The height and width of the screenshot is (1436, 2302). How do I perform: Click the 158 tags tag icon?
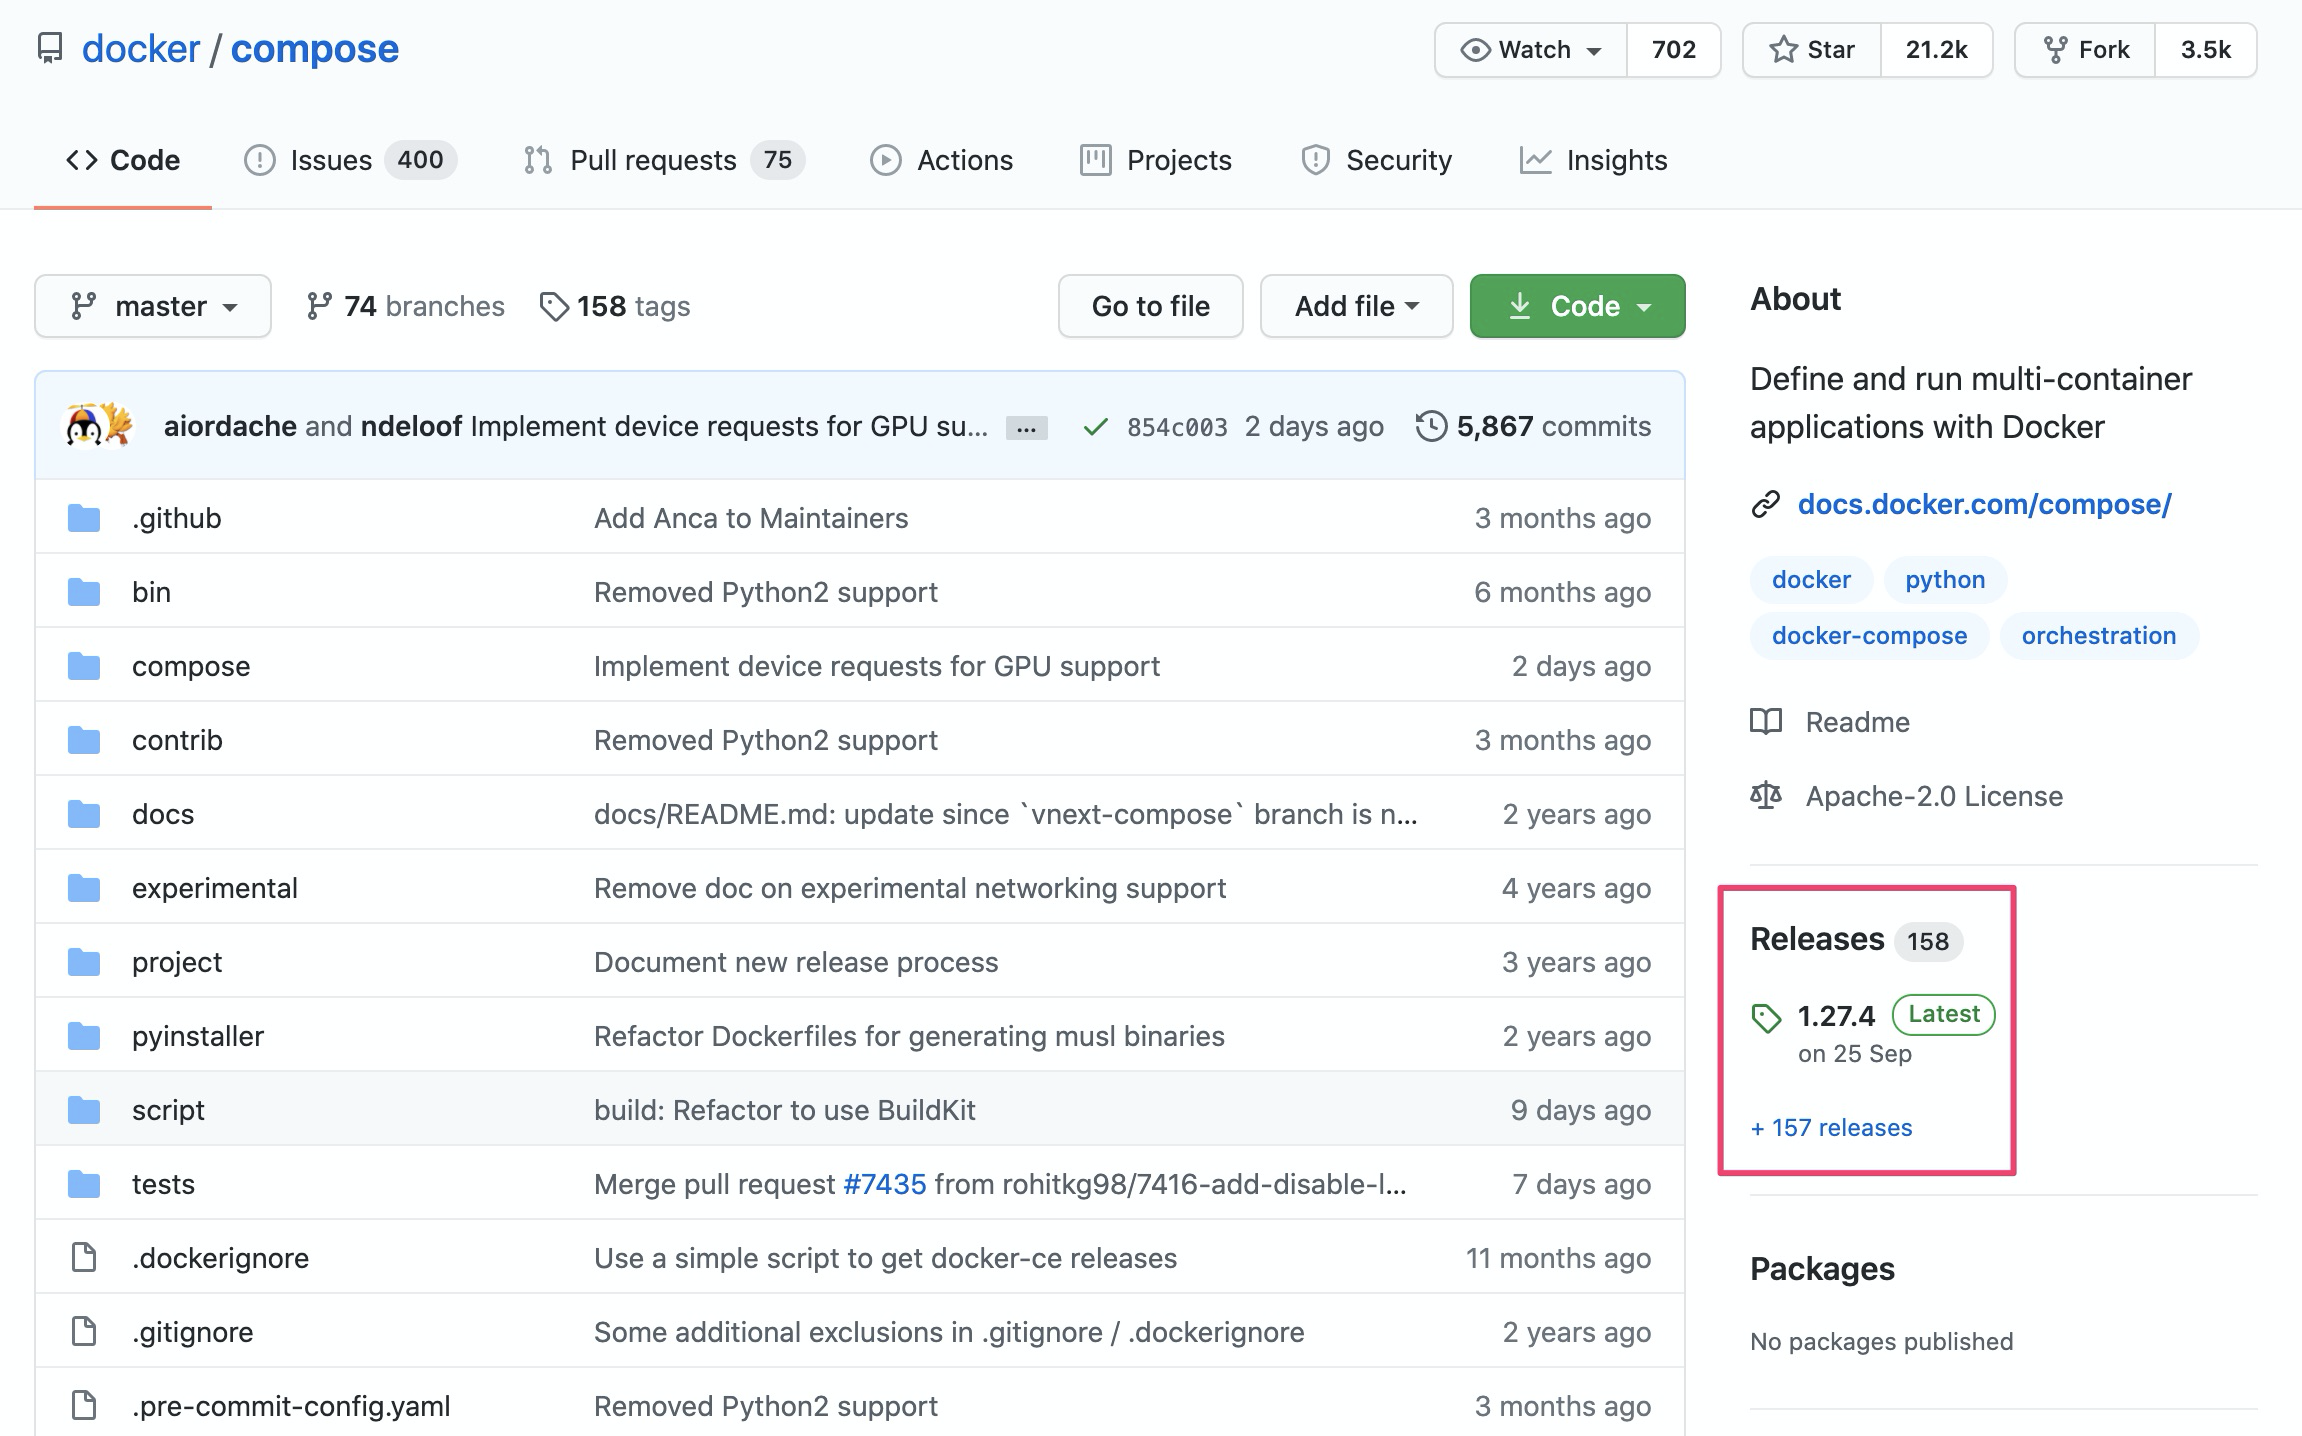(x=553, y=306)
